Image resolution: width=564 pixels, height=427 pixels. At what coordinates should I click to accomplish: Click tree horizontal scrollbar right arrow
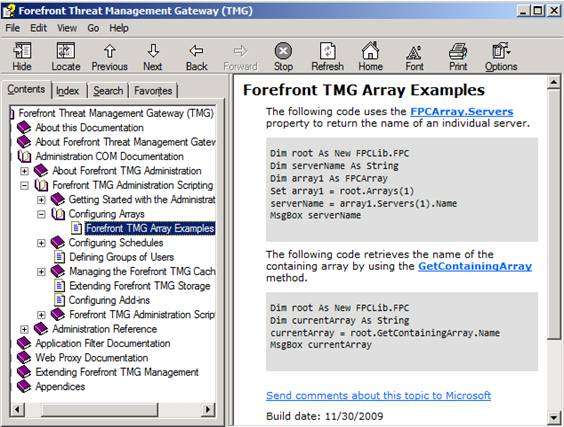click(x=208, y=410)
